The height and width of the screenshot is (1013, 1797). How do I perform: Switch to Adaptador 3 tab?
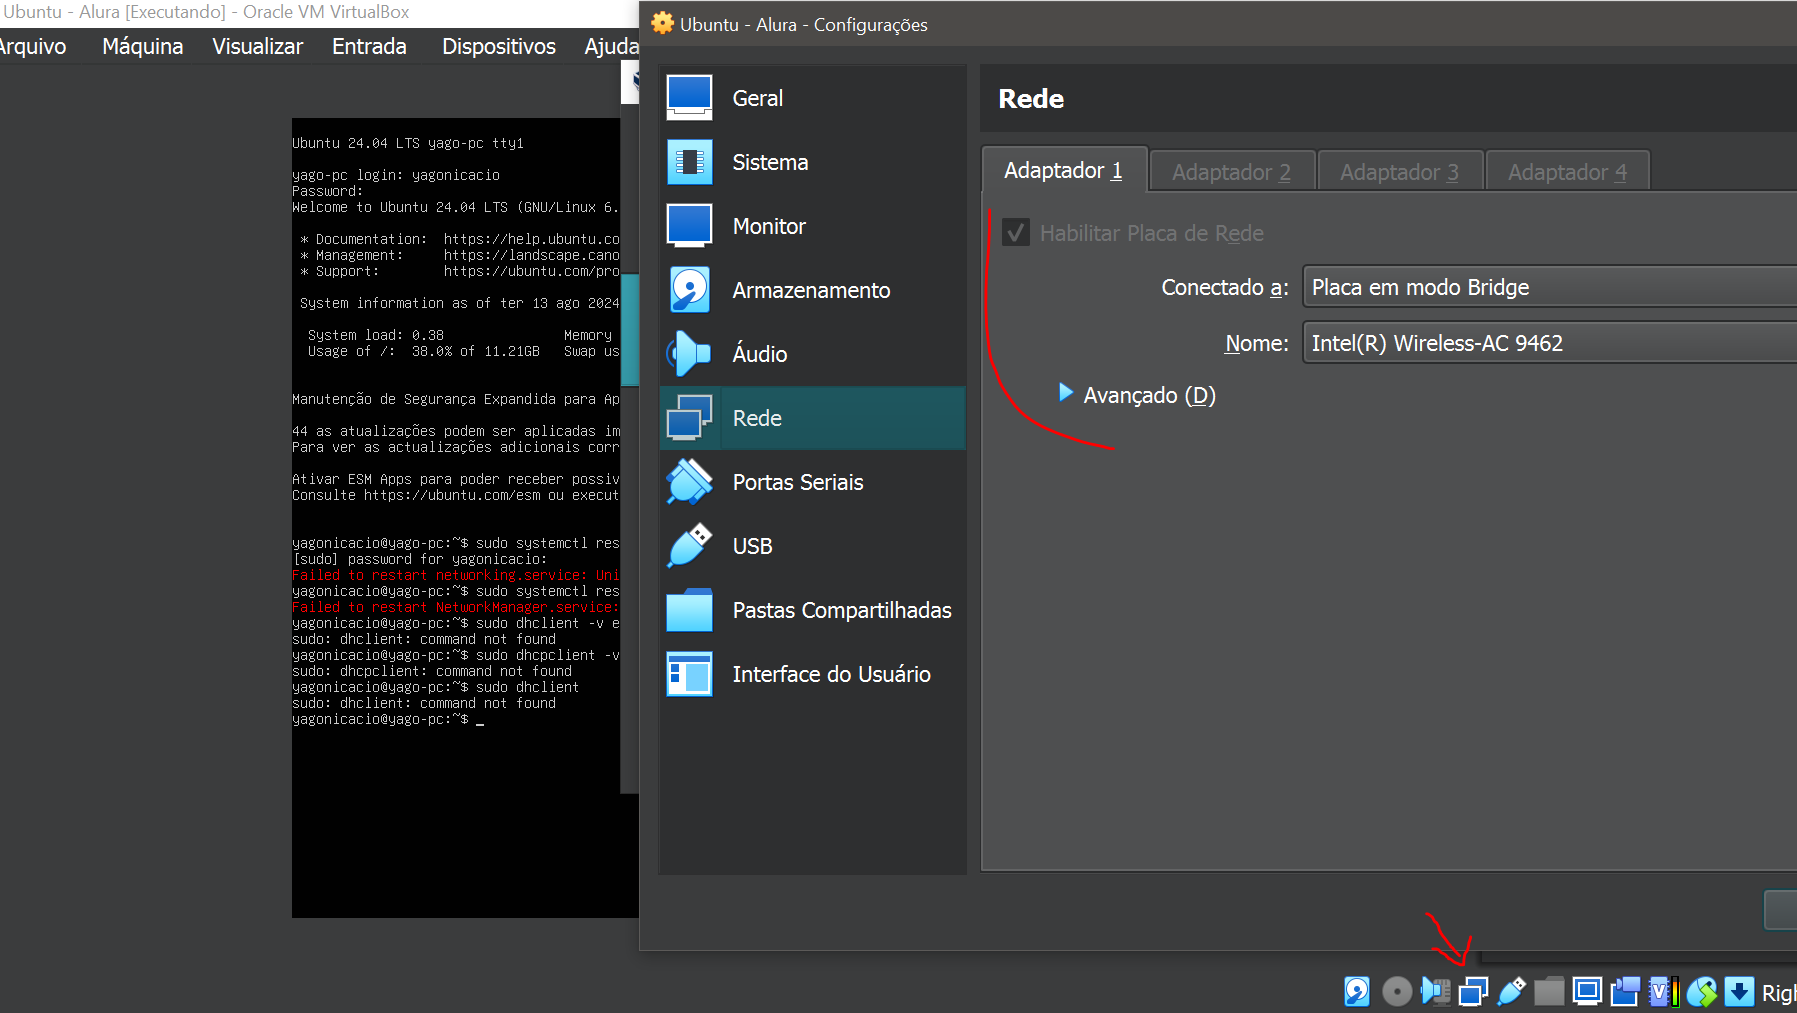[1399, 172]
